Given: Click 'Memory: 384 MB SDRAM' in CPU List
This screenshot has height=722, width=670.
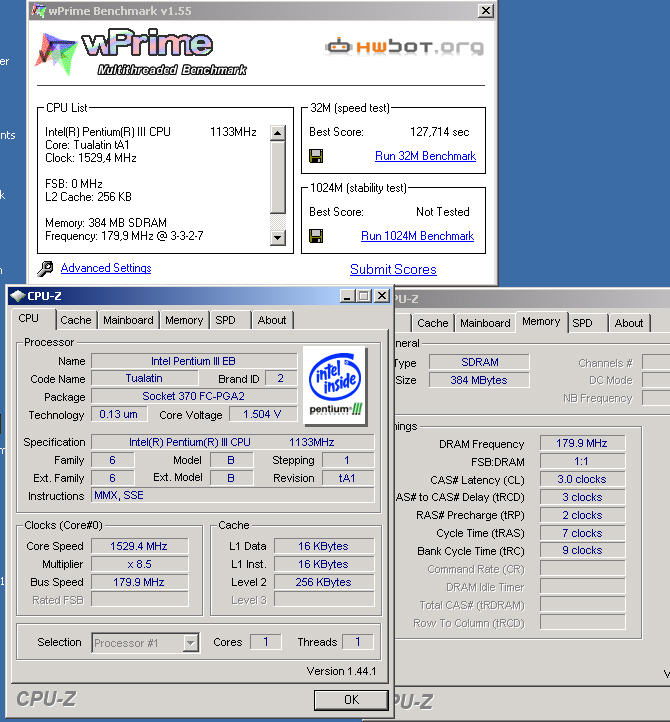Looking at the screenshot, I should pos(106,223).
